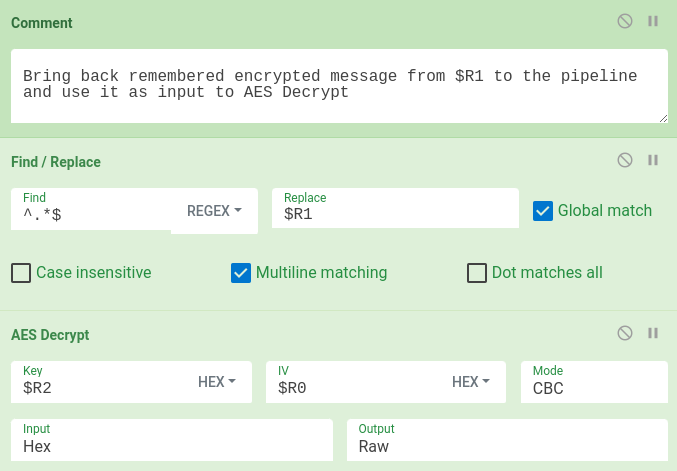Set breakpoint on AES Decrypt
The height and width of the screenshot is (471, 677).
653,333
